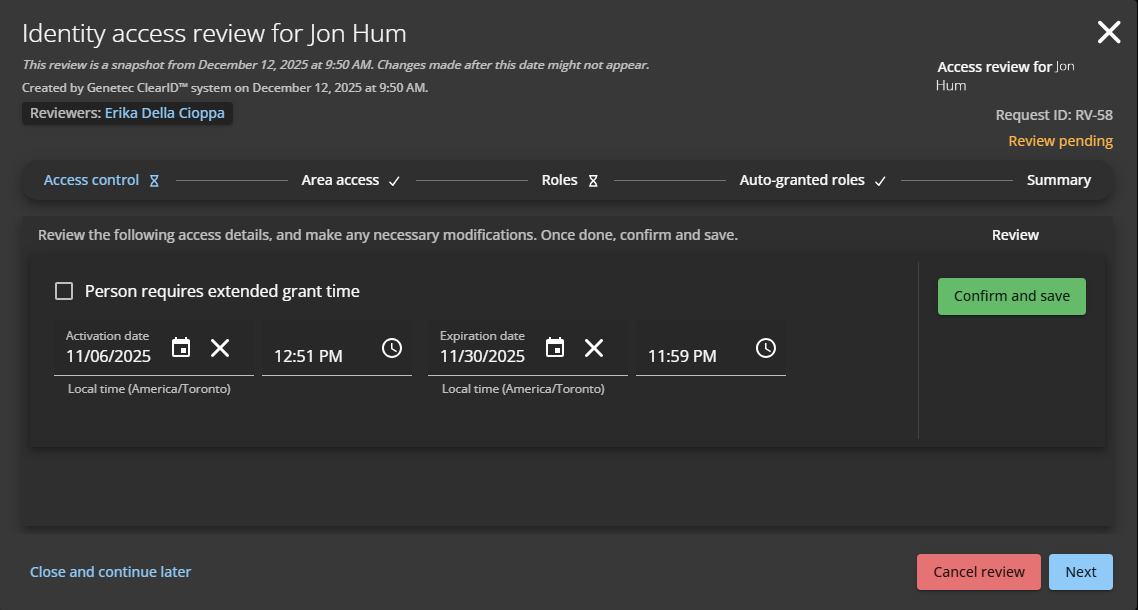The height and width of the screenshot is (610, 1138).
Task: Go to the Area access step
Action: [340, 181]
